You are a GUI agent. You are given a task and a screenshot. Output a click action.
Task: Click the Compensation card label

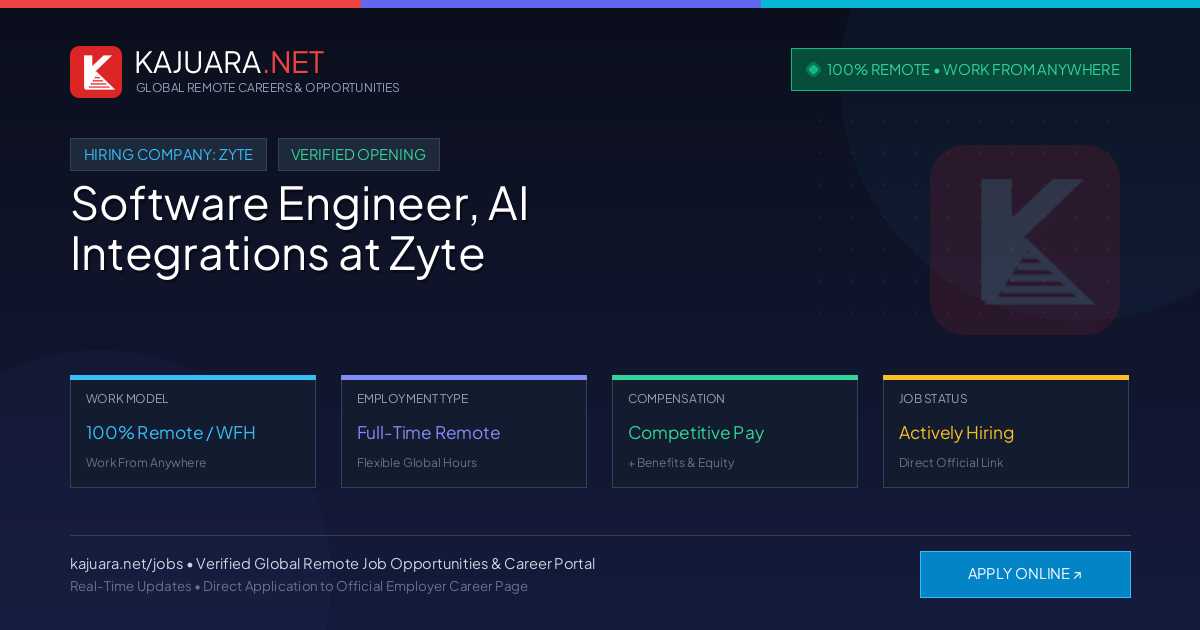coord(676,399)
